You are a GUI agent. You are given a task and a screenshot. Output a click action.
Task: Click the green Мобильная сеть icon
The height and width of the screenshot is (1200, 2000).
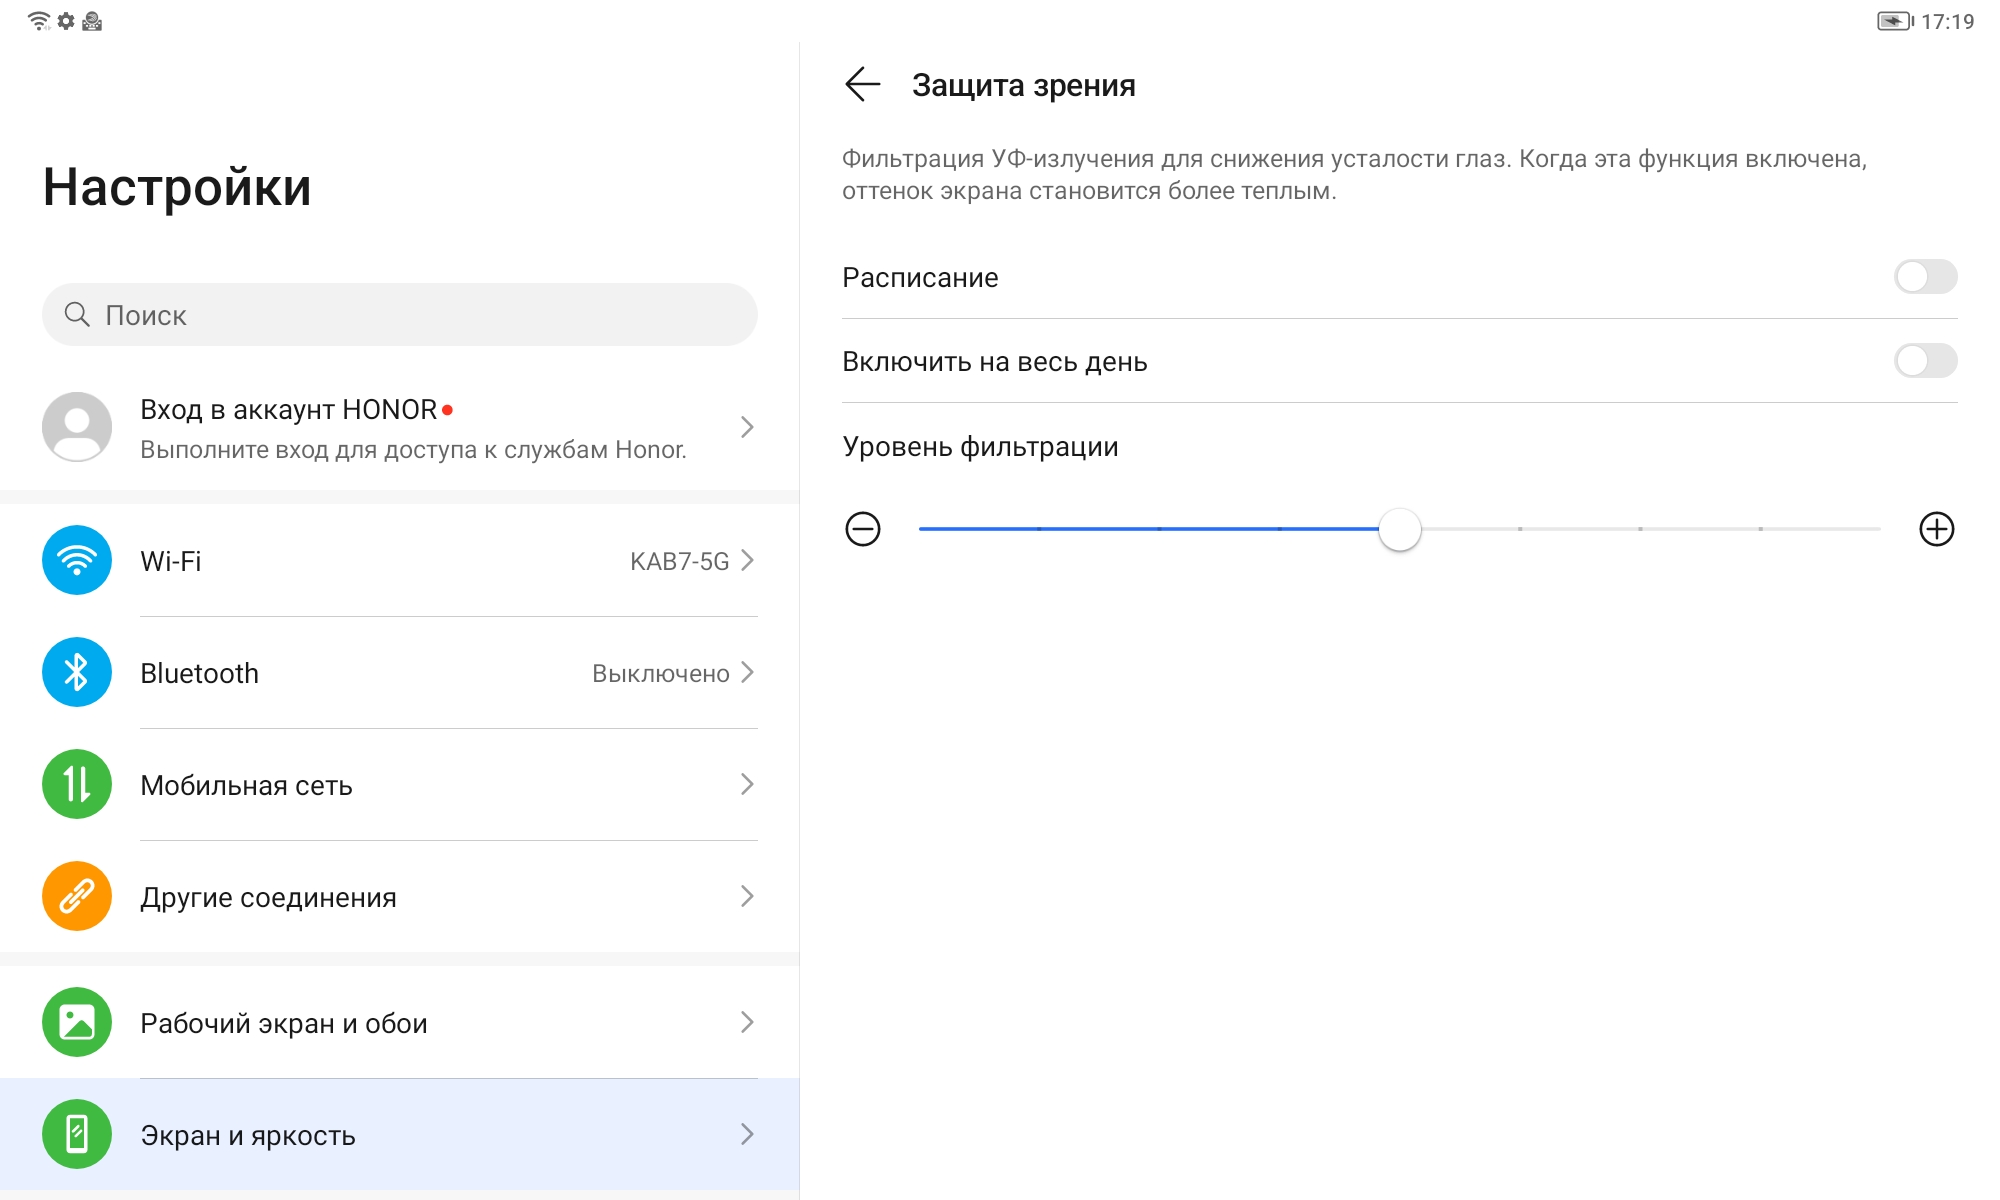77,784
